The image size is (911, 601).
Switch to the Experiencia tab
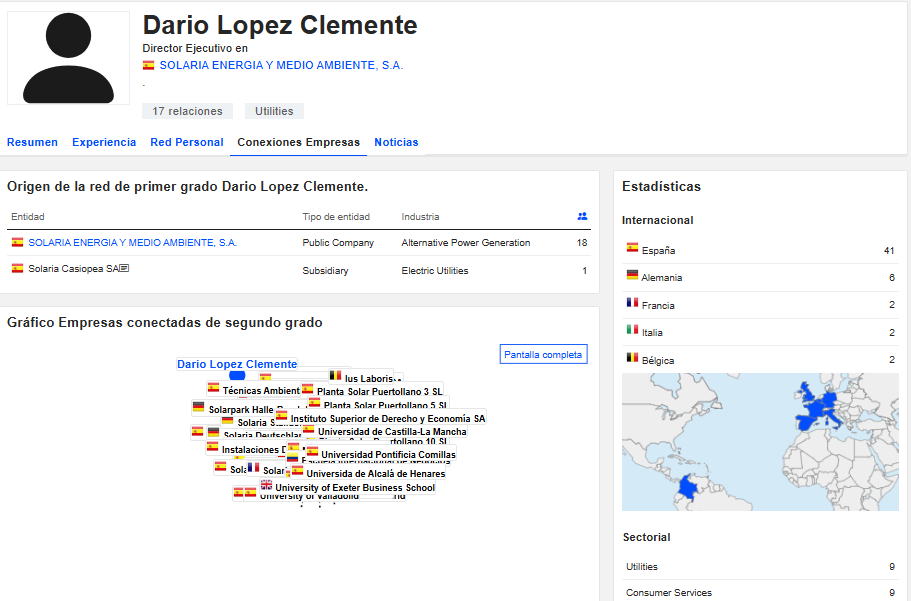tap(104, 142)
